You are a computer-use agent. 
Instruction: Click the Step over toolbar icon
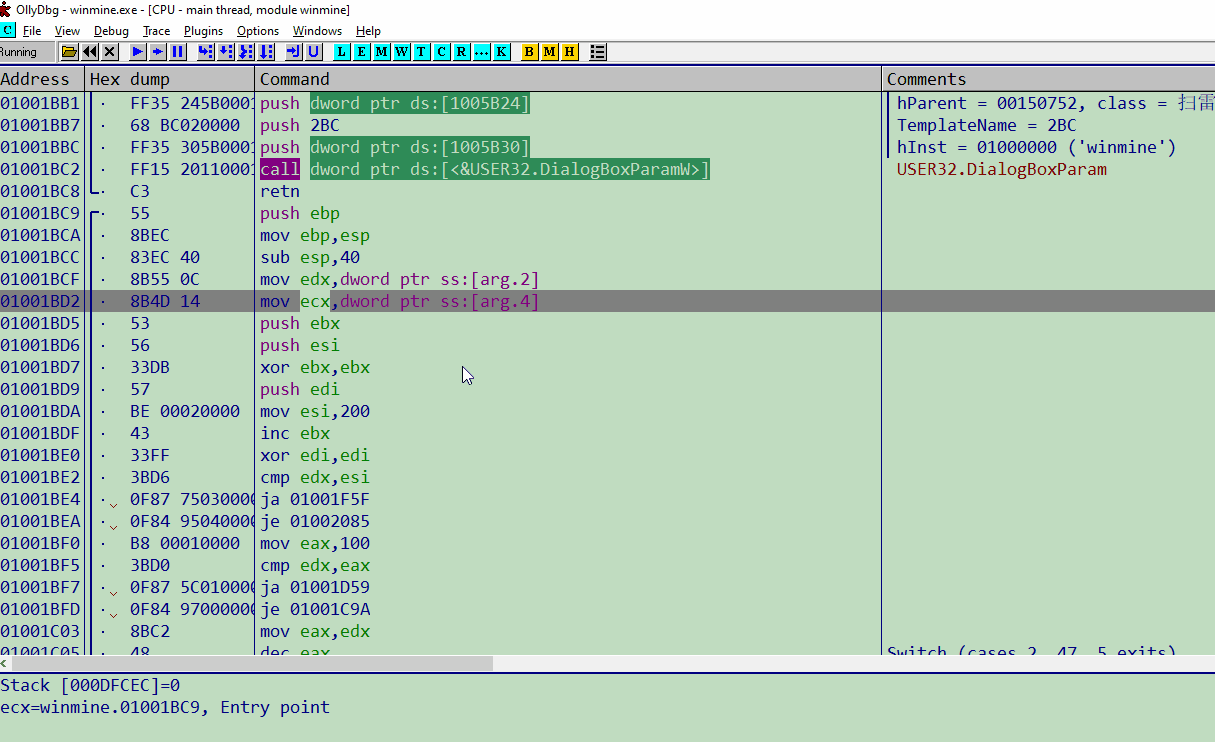[226, 51]
